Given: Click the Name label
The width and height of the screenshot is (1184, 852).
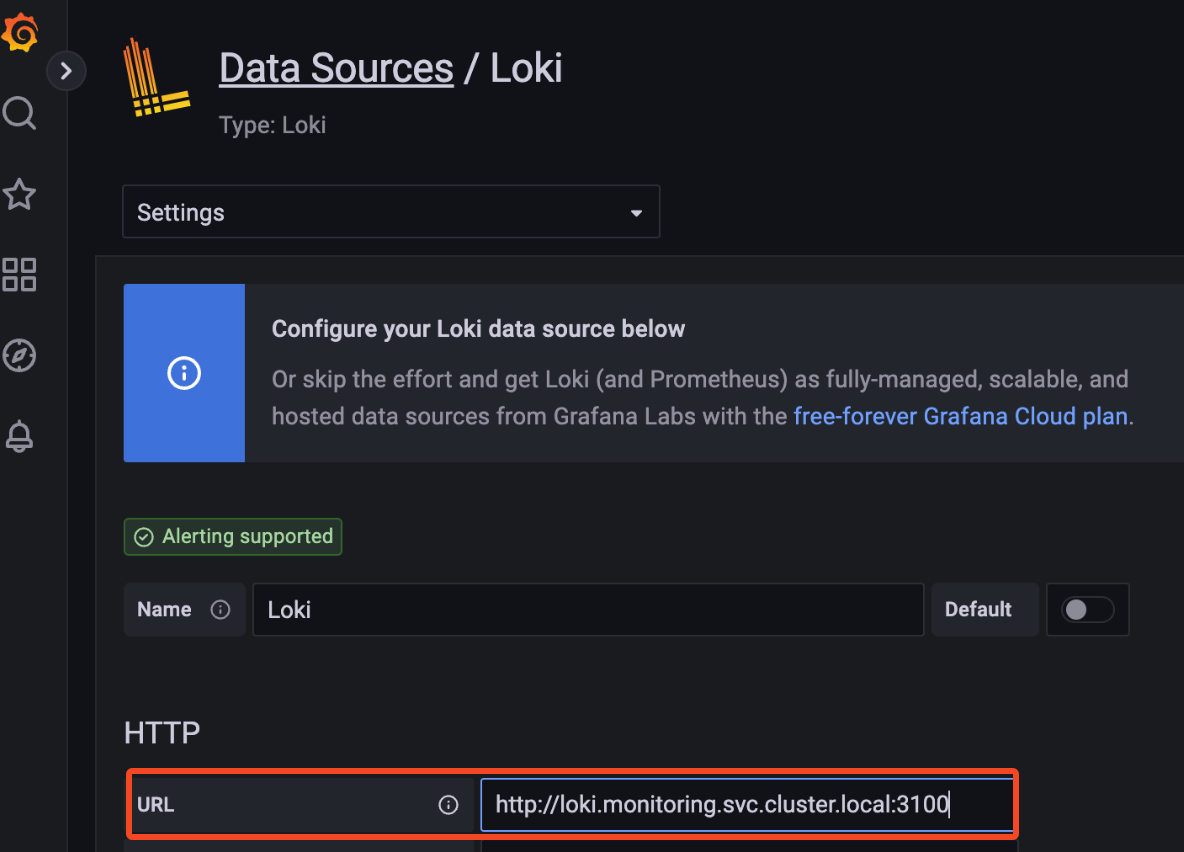Looking at the screenshot, I should point(164,610).
